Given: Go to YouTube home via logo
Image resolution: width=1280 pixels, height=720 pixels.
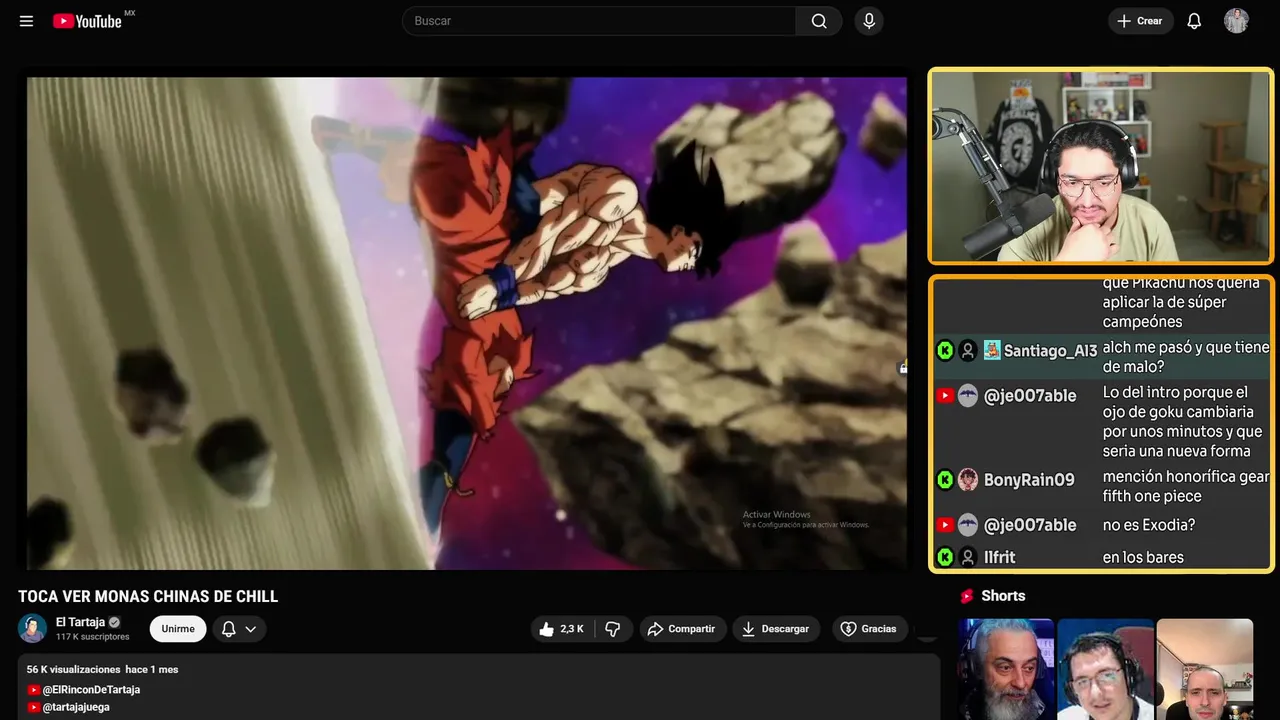Looking at the screenshot, I should pos(88,21).
